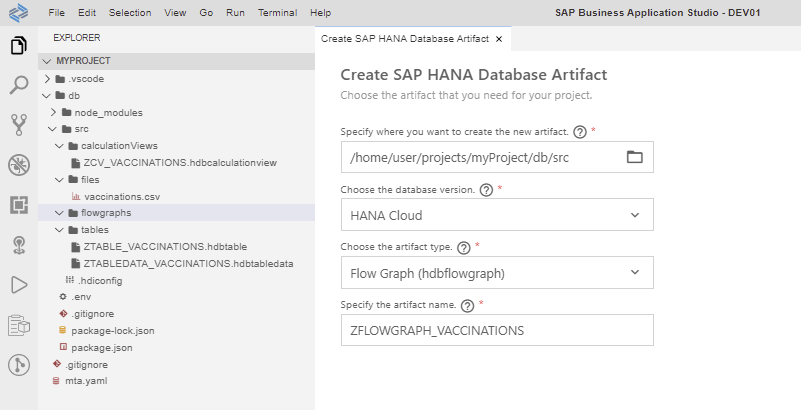This screenshot has height=410, width=801.
Task: Click the SAP Business Application Studio logo
Action: click(18, 12)
